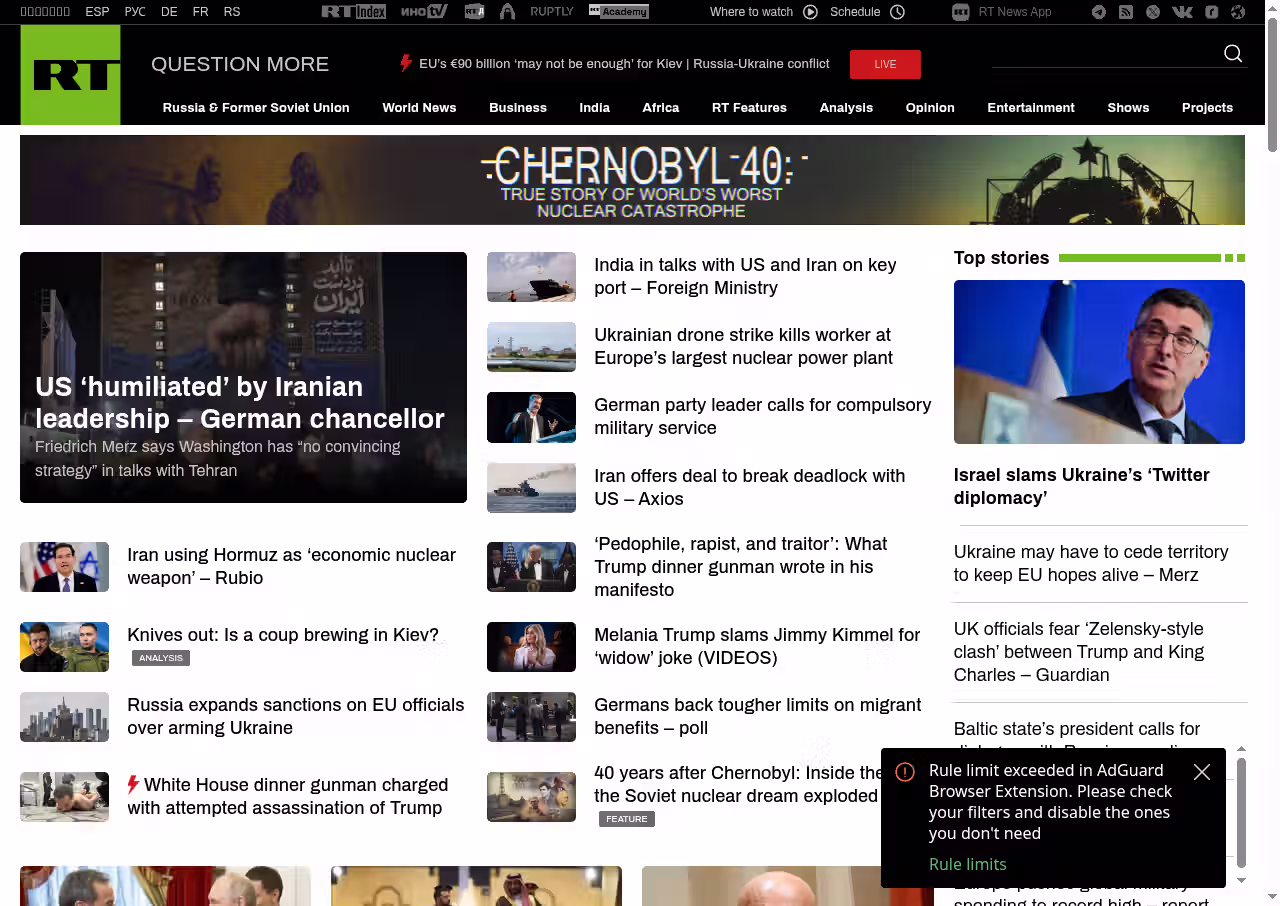Viewport: 1280px width, 906px height.
Task: Open the InoTV logo link
Action: click(424, 12)
